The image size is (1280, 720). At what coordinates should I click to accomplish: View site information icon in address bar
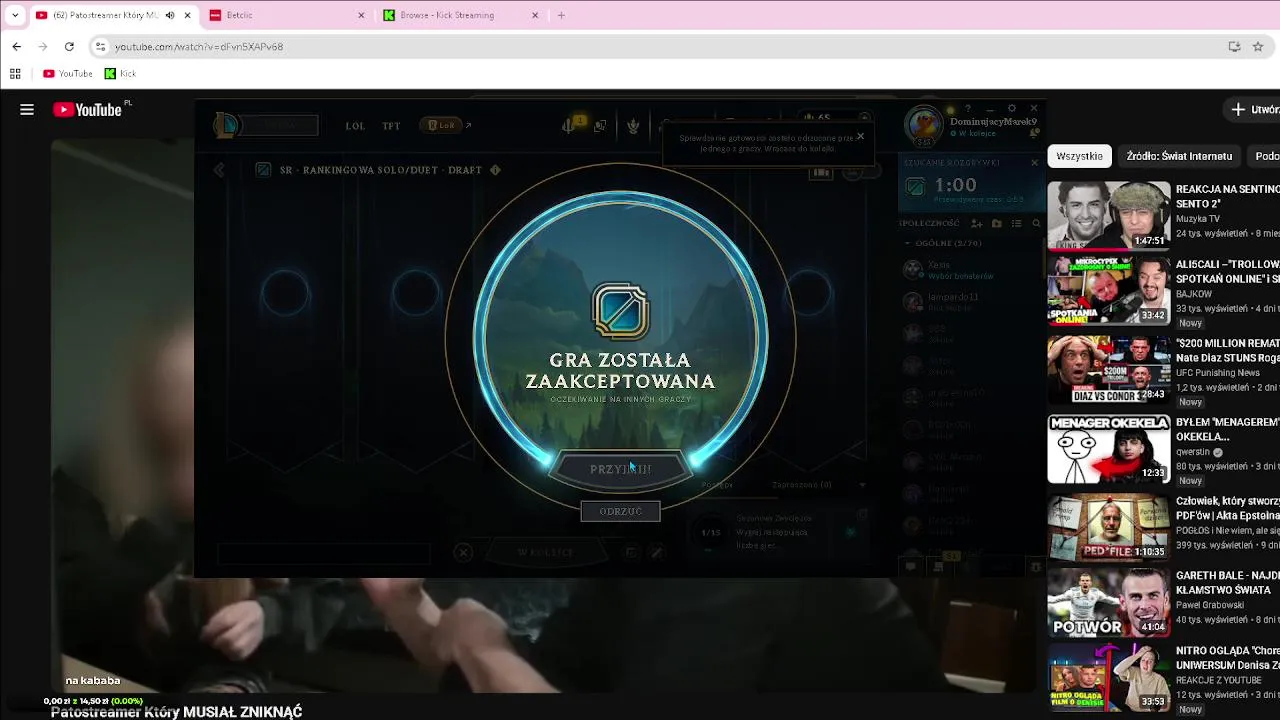(x=100, y=46)
